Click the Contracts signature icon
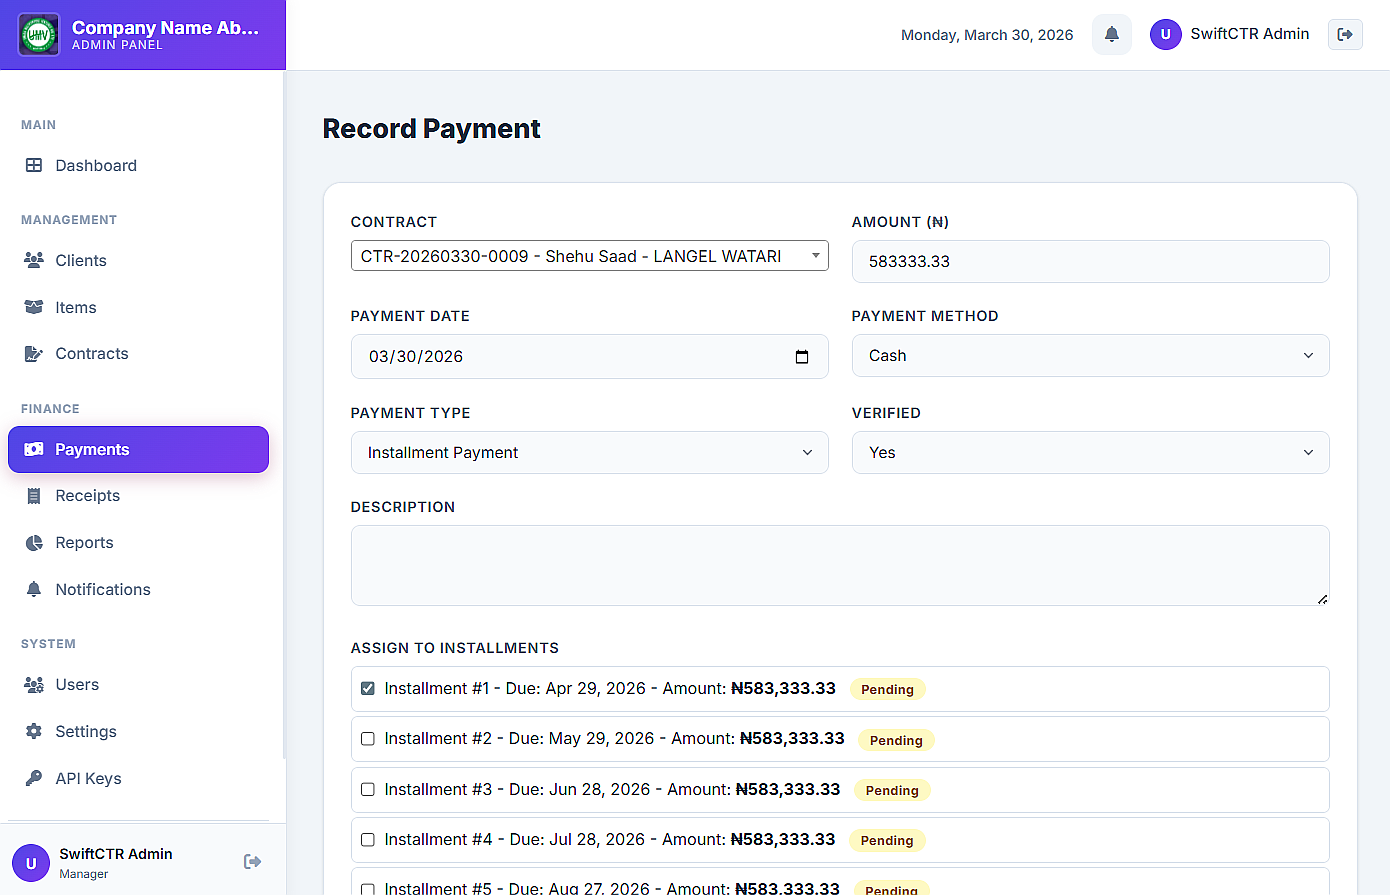 (34, 353)
